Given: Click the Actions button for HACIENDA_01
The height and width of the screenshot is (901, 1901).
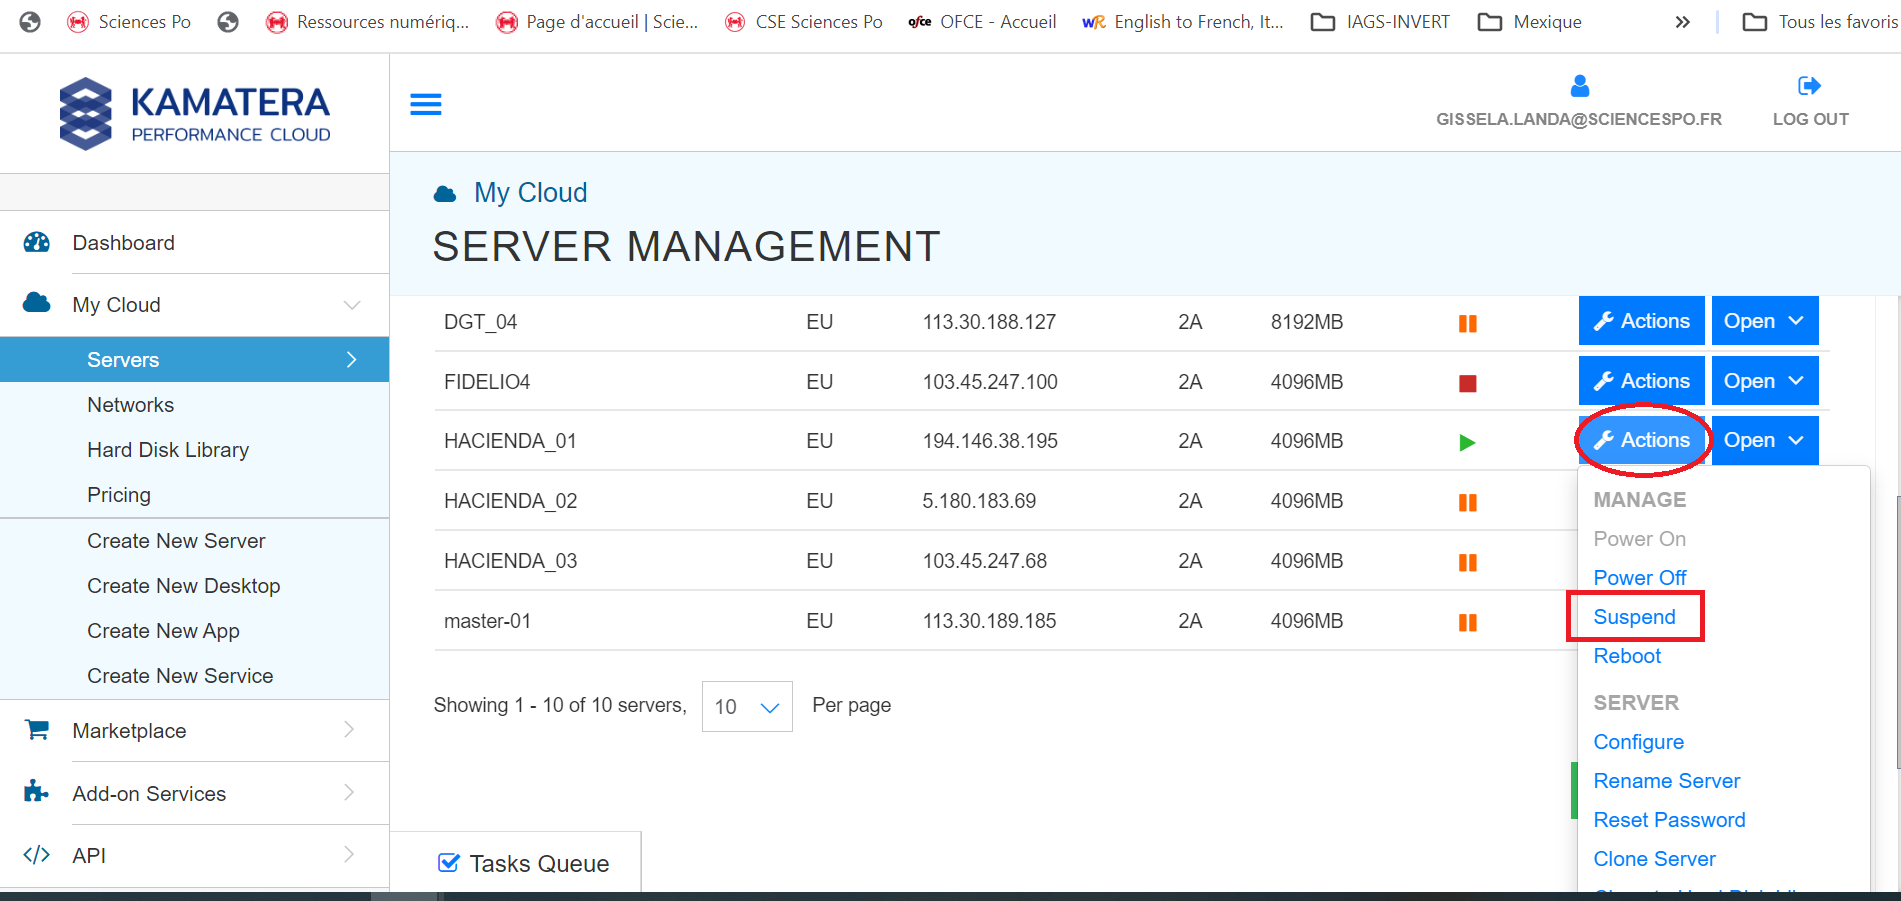Looking at the screenshot, I should (1642, 440).
